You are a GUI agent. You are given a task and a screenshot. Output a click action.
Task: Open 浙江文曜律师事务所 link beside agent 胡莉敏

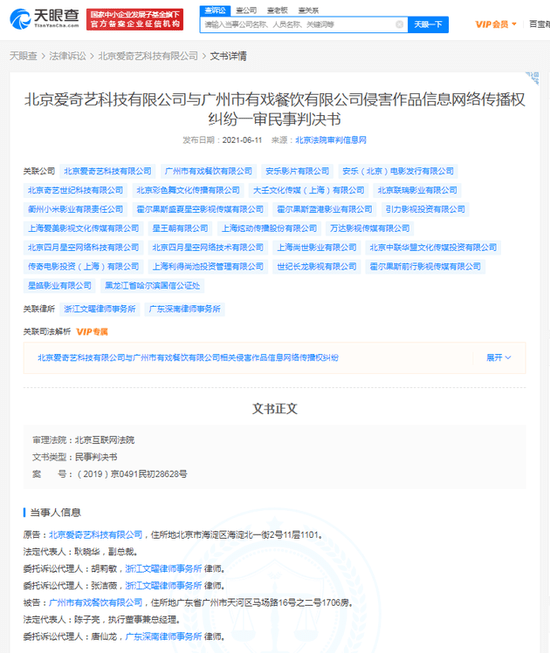(164, 569)
